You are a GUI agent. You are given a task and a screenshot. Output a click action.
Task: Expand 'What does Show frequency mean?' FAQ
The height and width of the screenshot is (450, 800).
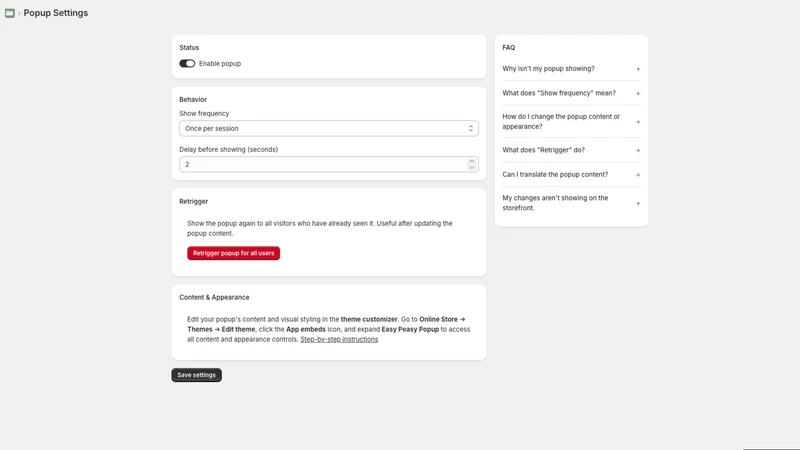[x=571, y=93]
